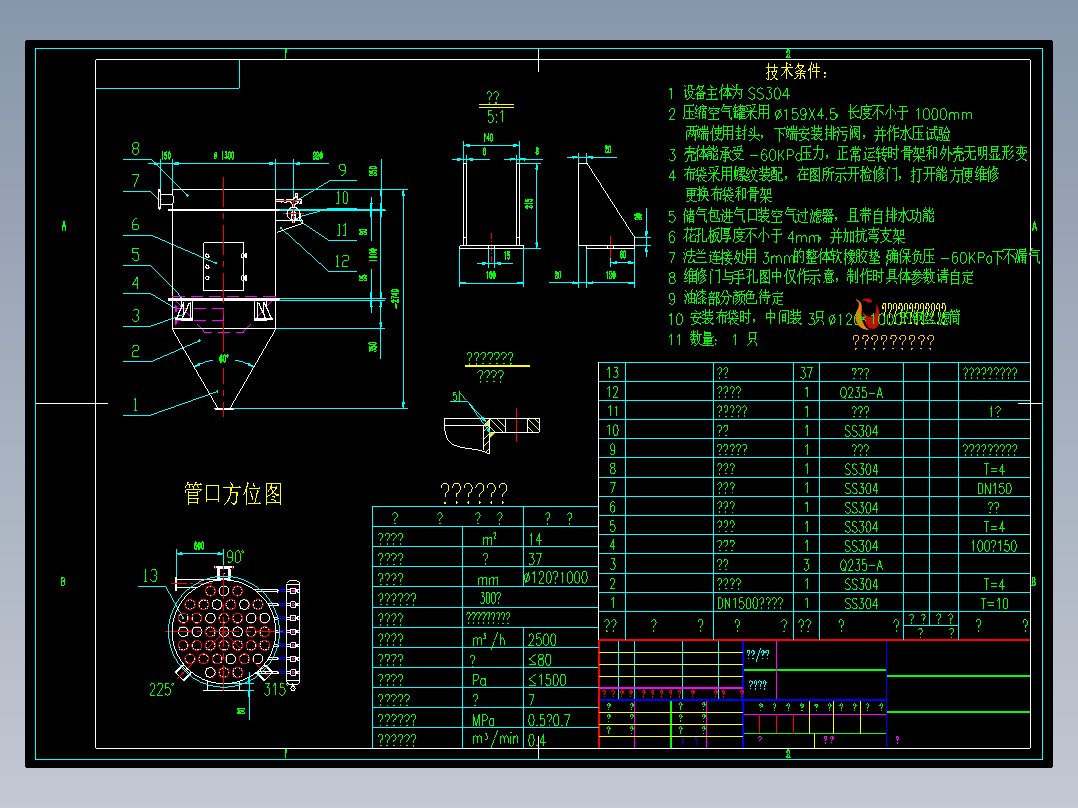Select the 60° hopper angle dimension
This screenshot has height=808, width=1078.
223,359
